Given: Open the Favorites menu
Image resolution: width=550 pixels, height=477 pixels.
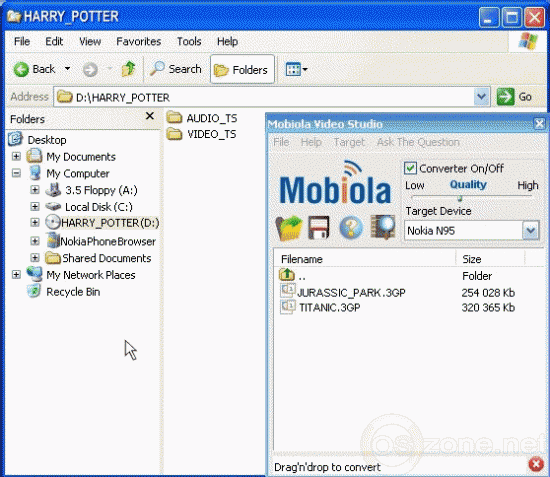Looking at the screenshot, I should point(139,41).
